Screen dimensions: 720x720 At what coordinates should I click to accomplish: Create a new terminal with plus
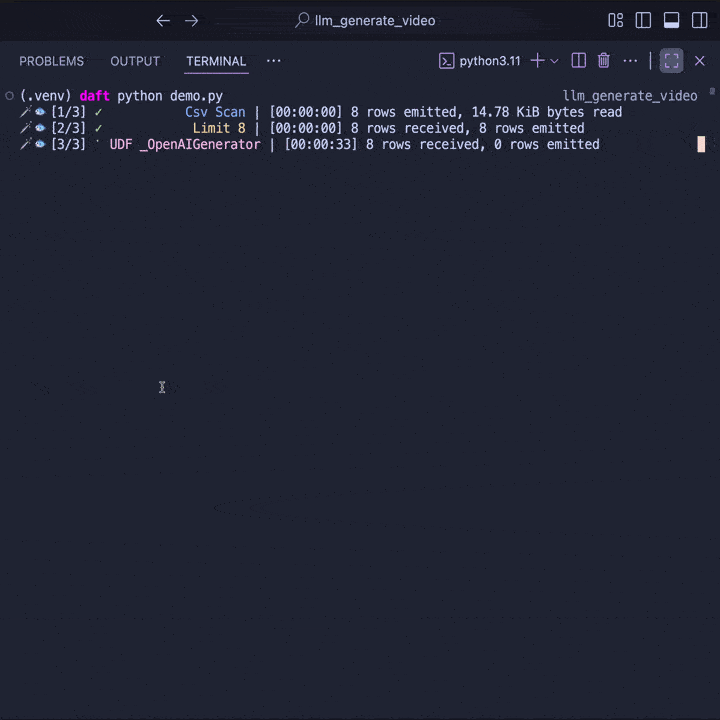point(537,61)
